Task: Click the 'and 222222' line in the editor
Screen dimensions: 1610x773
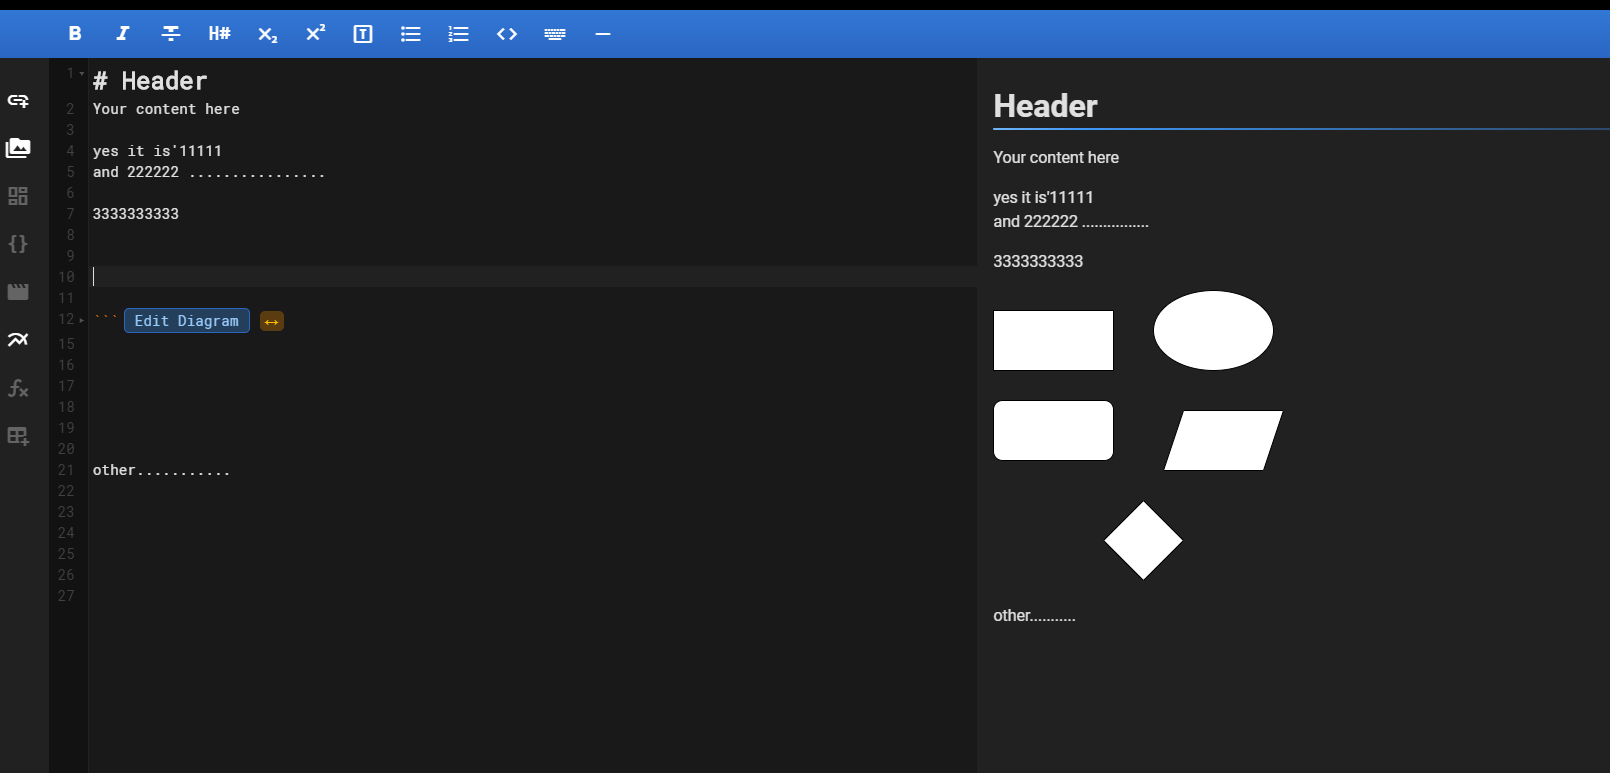Action: 209,172
